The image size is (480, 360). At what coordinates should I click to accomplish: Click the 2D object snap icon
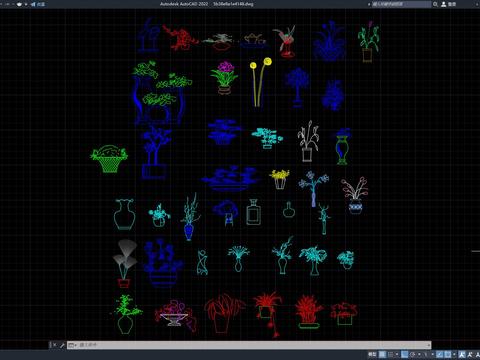click(x=448, y=354)
